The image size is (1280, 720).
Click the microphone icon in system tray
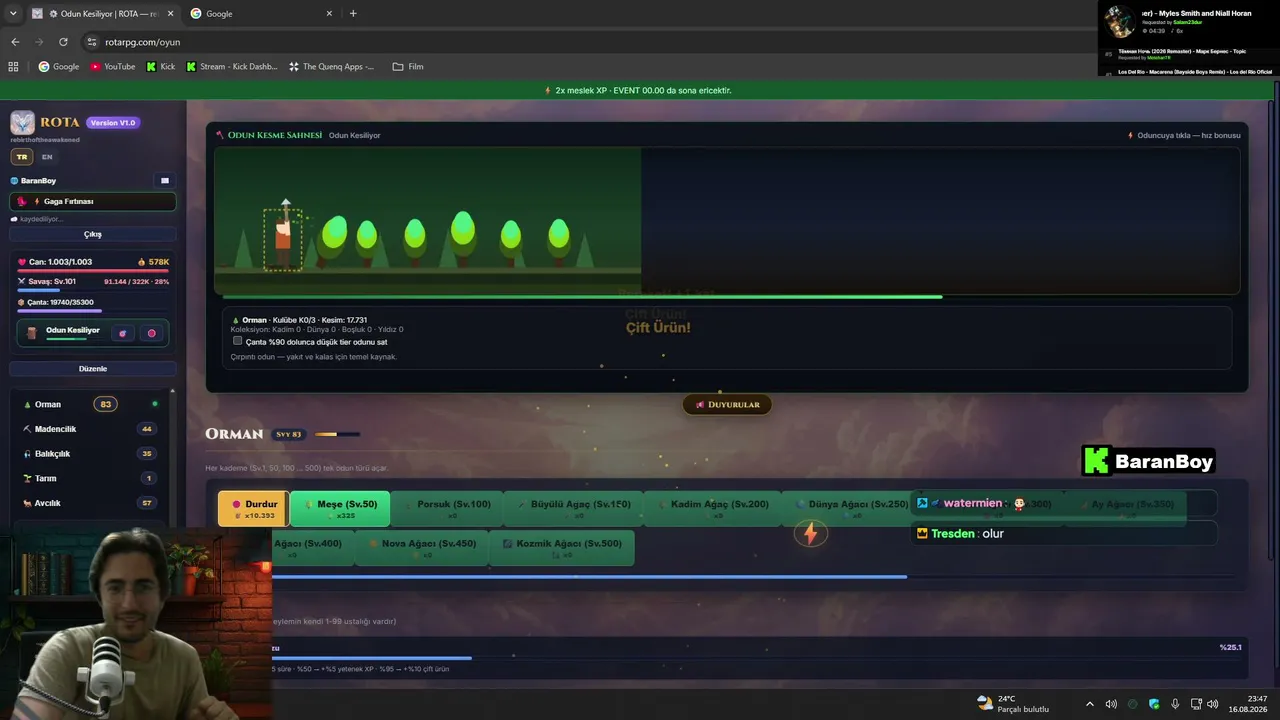[x=1175, y=704]
